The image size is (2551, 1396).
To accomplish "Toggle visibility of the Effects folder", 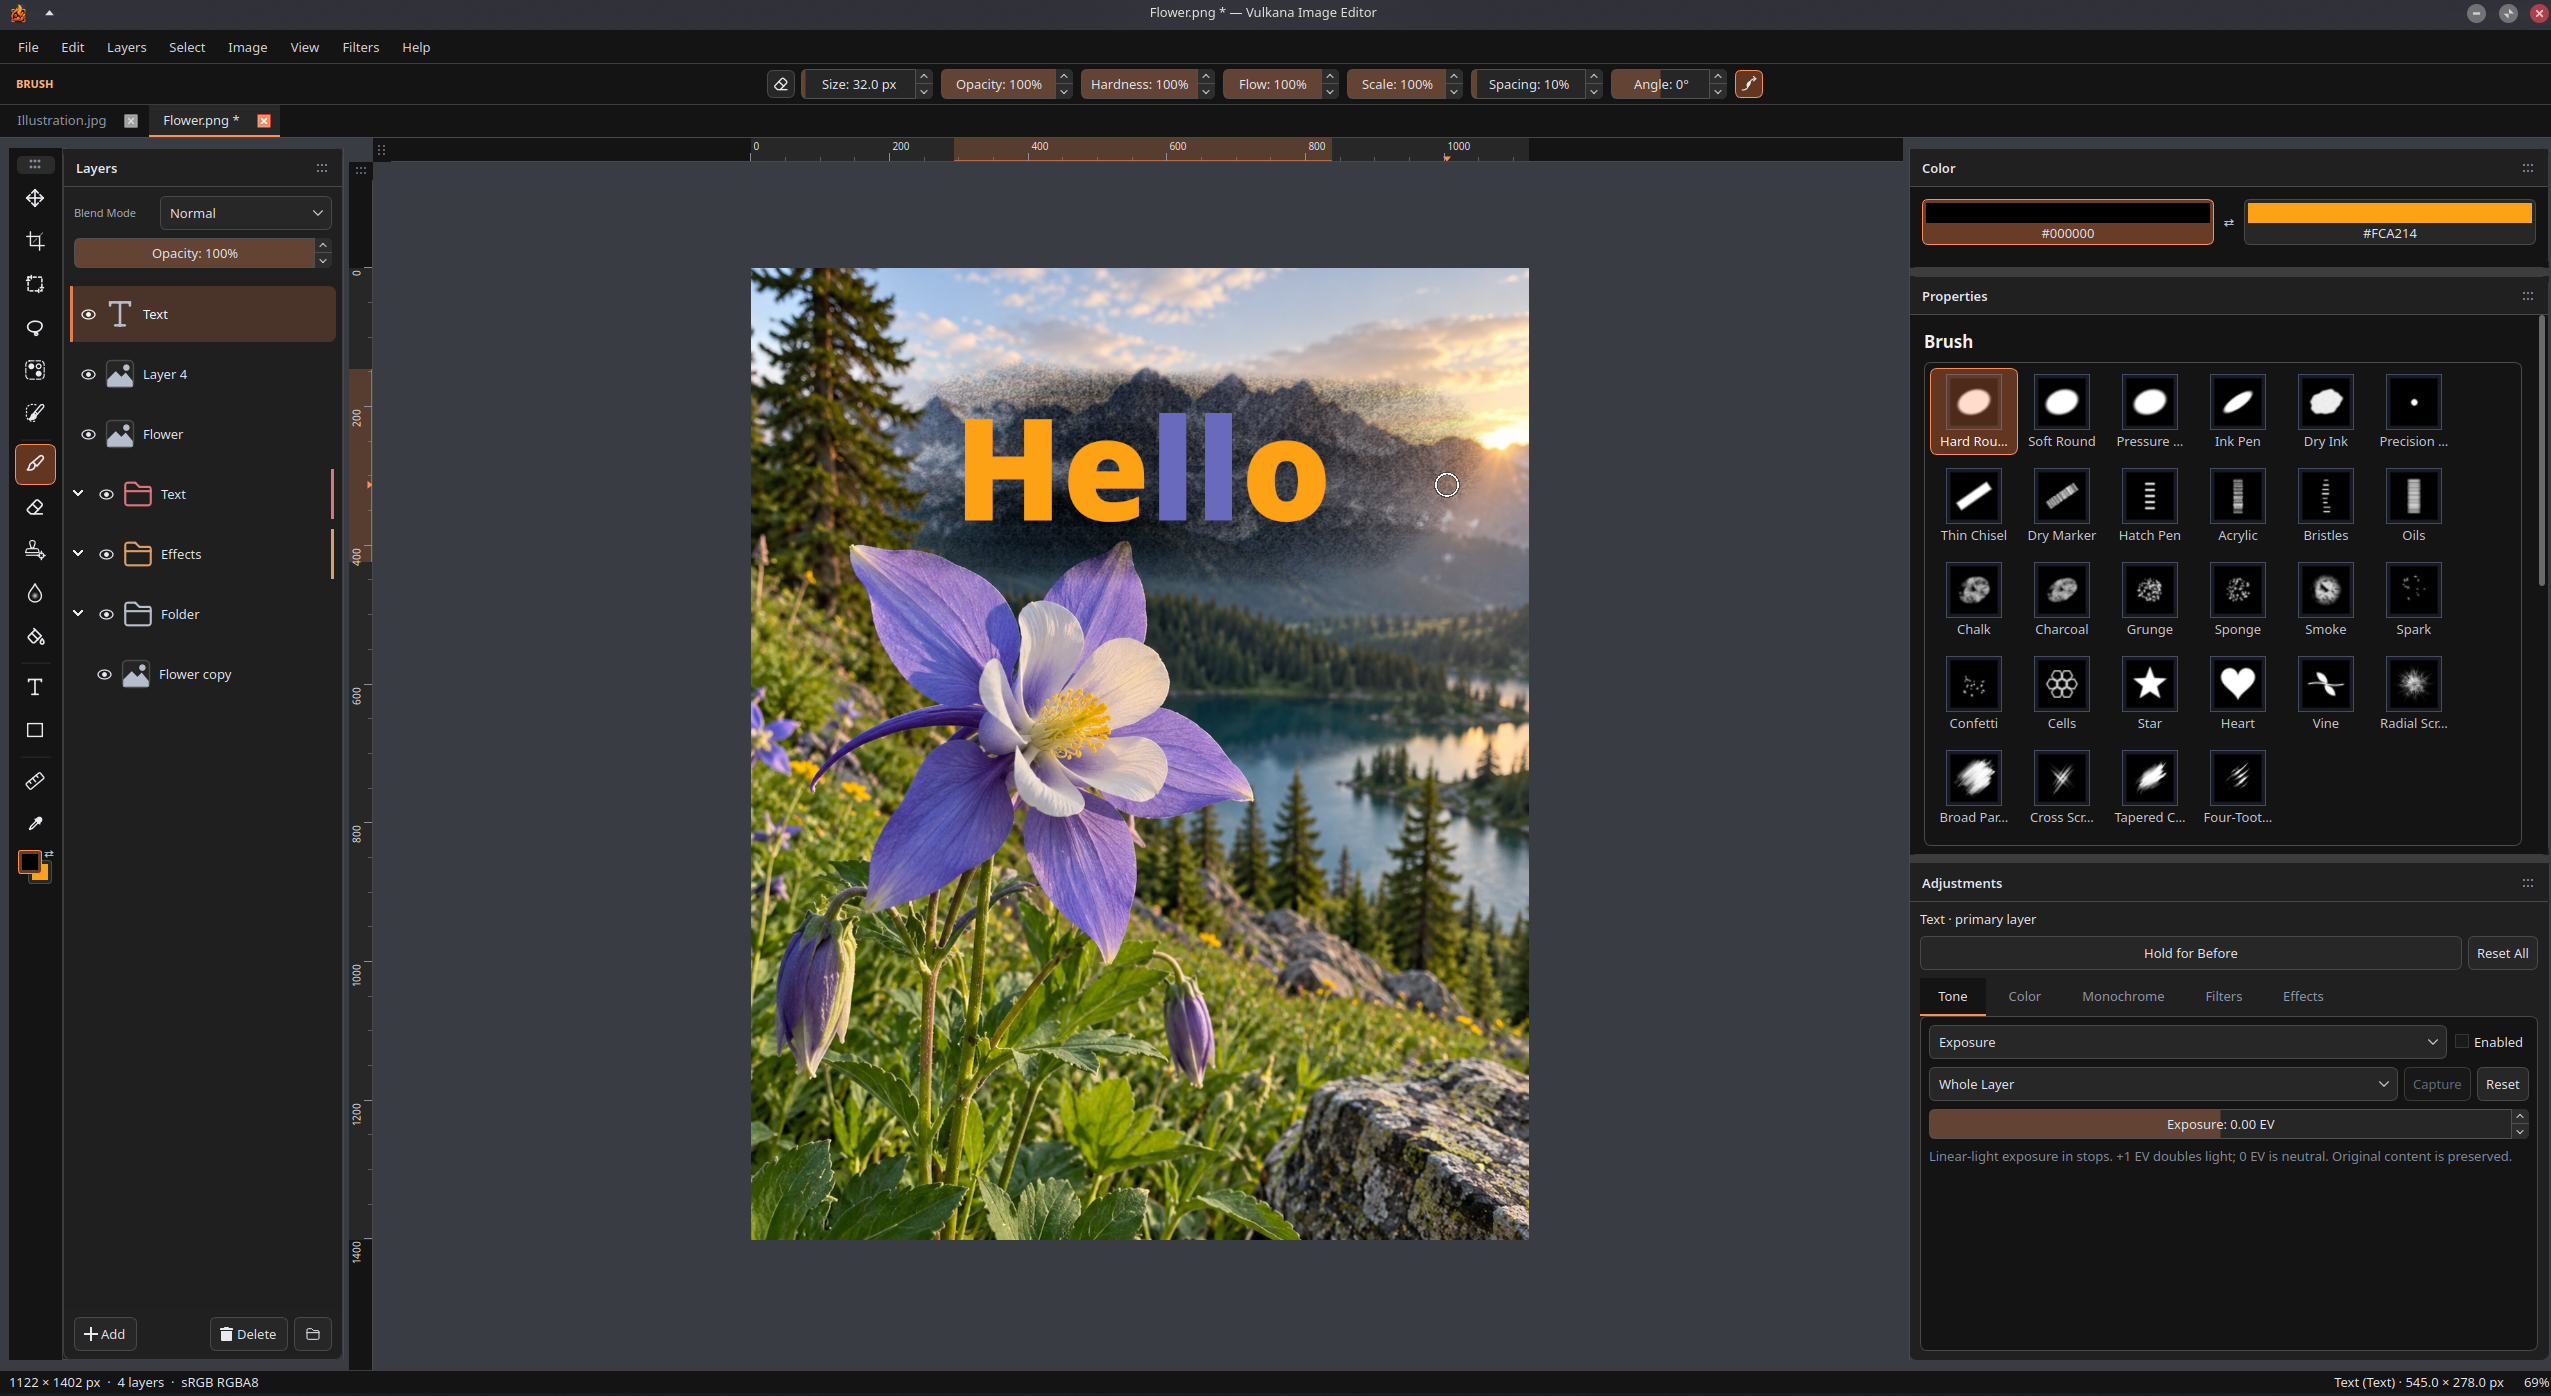I will (x=106, y=554).
